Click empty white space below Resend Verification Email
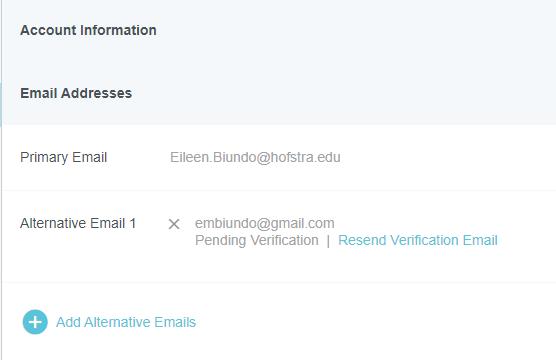This screenshot has height=360, width=556. coord(418,264)
